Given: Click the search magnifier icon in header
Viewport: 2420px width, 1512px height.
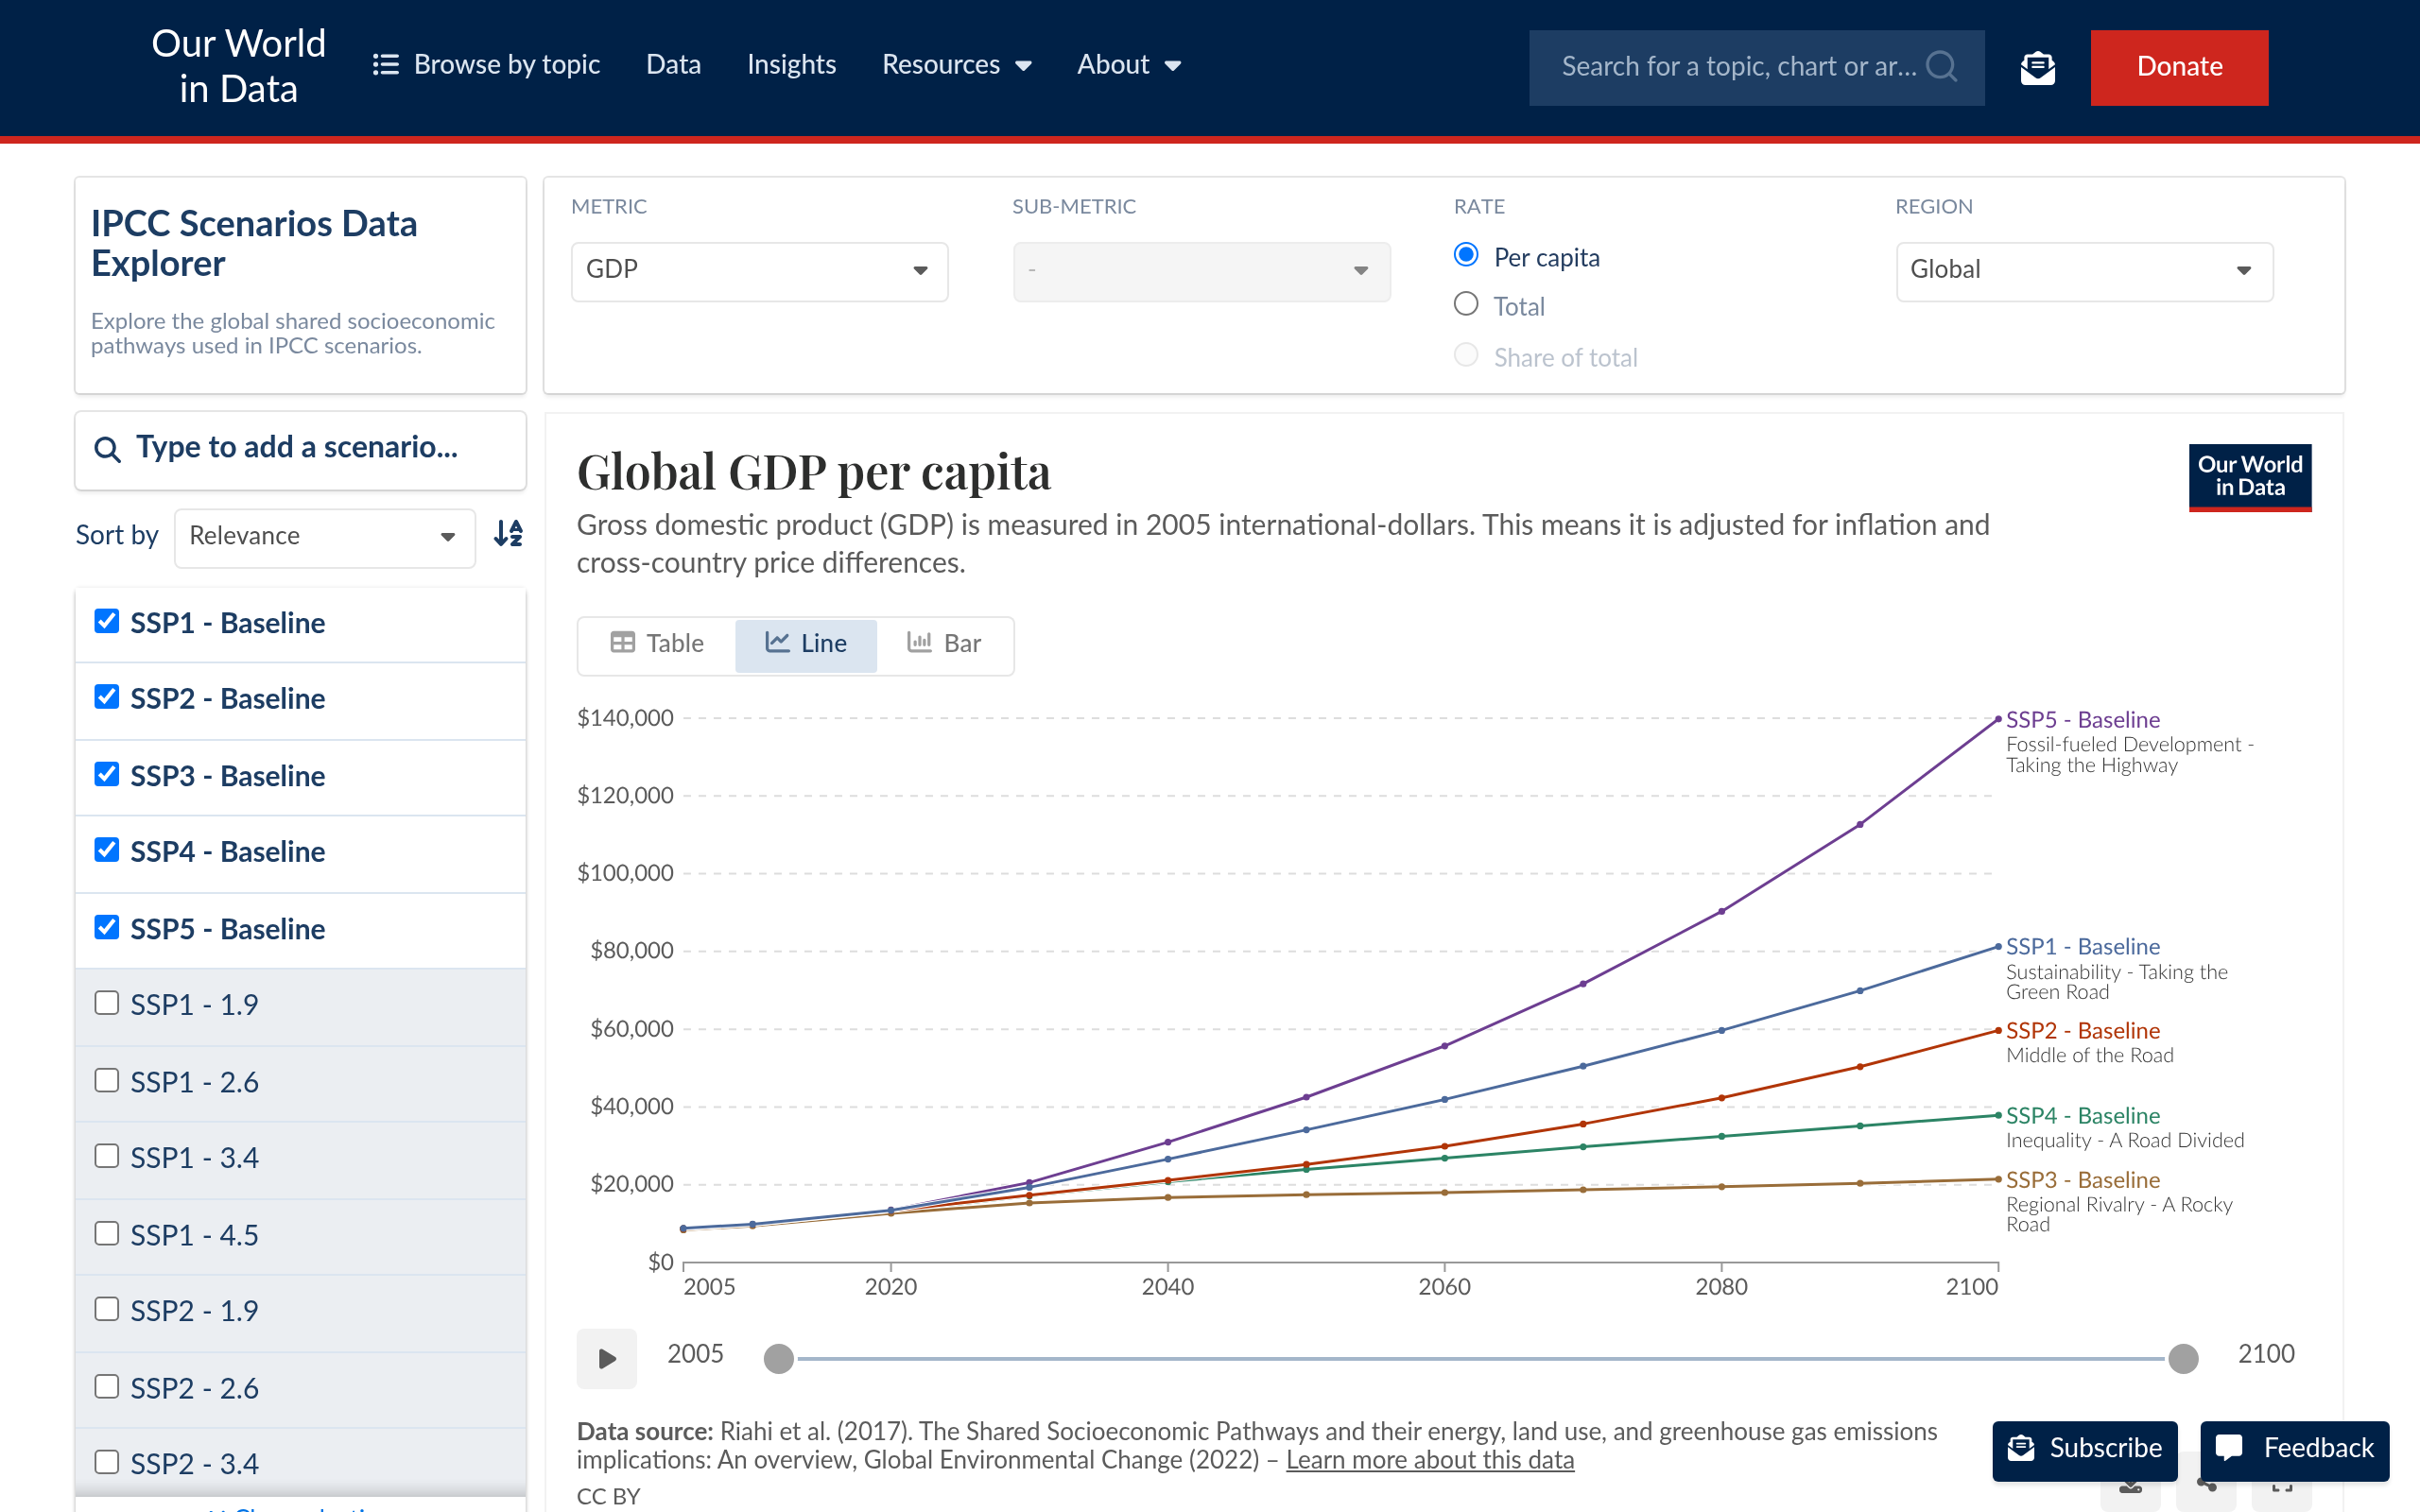Looking at the screenshot, I should 1941,67.
